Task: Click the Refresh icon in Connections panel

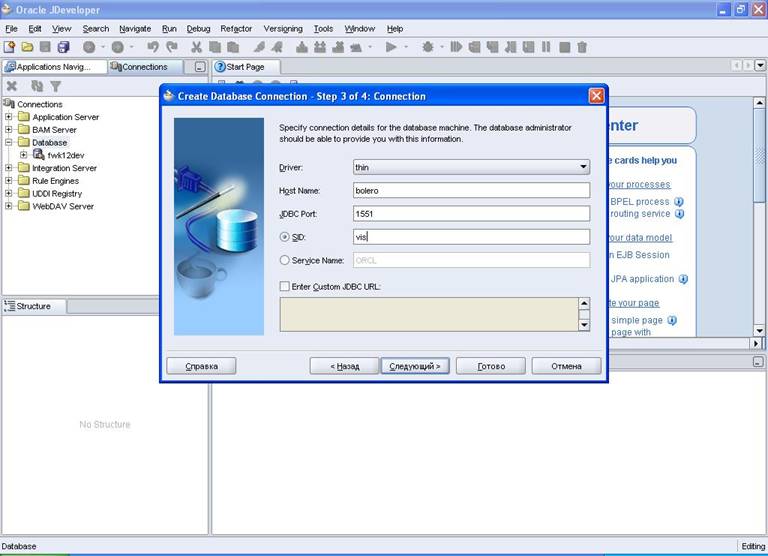Action: click(37, 86)
